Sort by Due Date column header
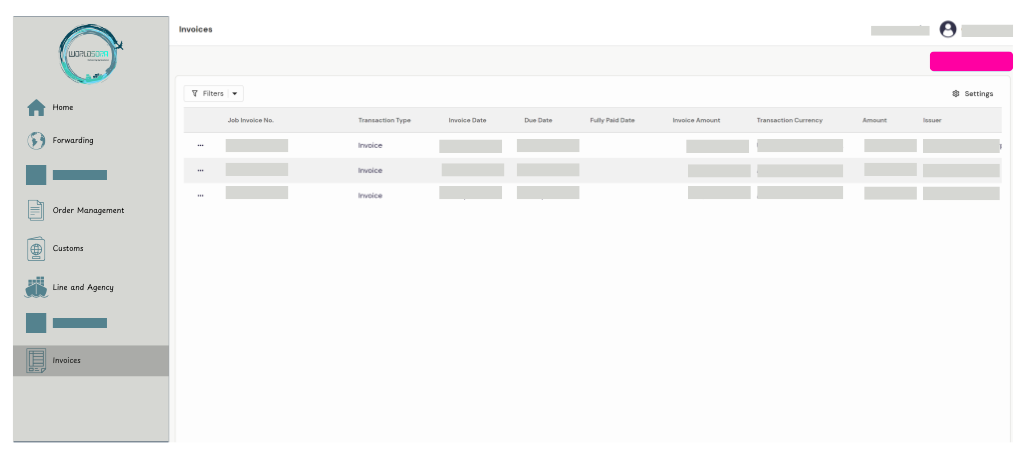 click(x=538, y=121)
